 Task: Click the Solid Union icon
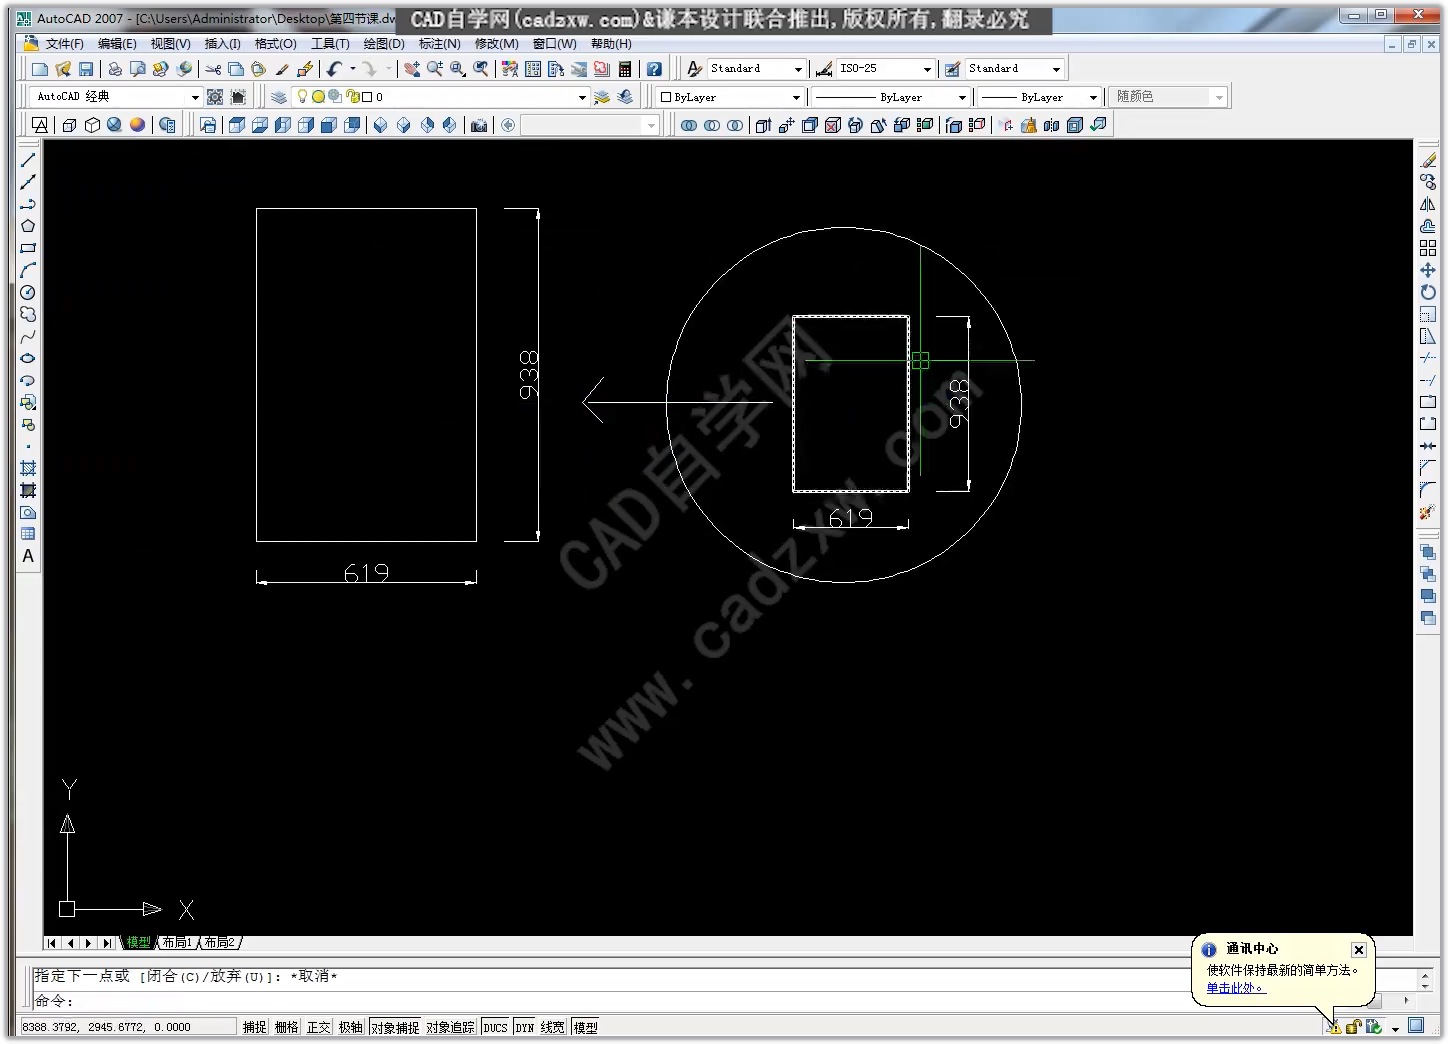[689, 125]
